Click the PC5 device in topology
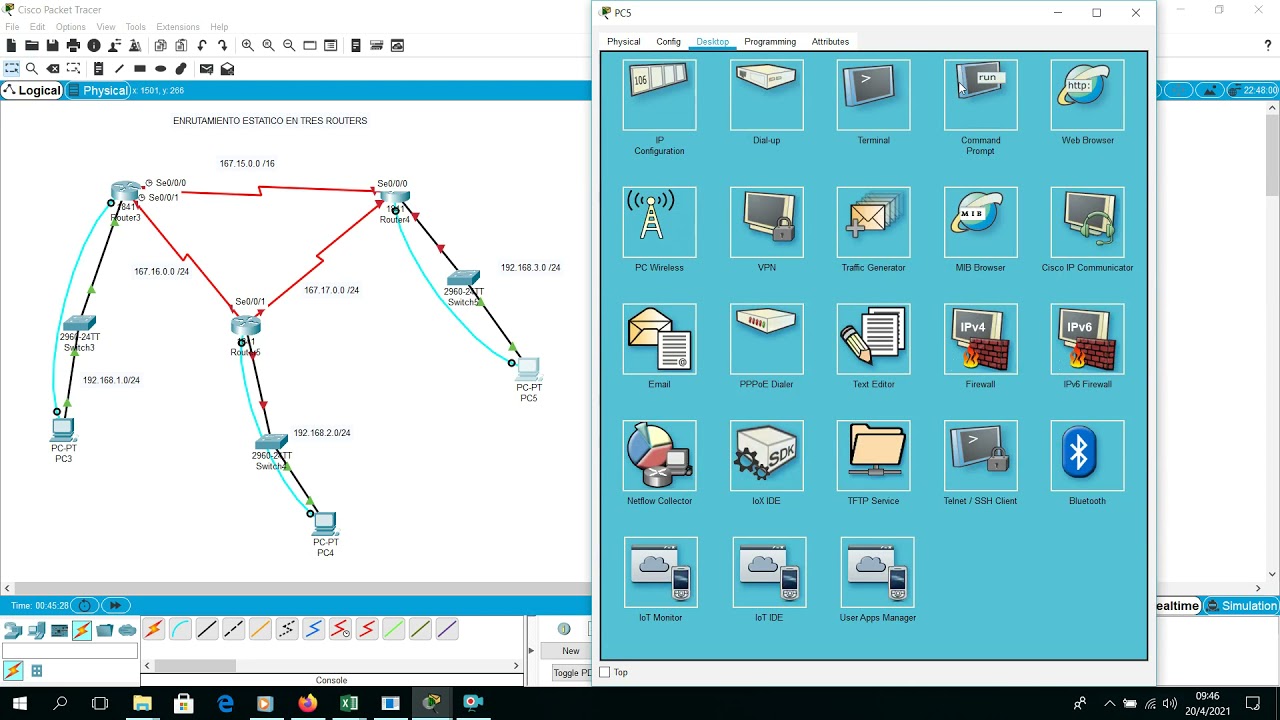Viewport: 1280px width, 720px height. click(x=528, y=369)
